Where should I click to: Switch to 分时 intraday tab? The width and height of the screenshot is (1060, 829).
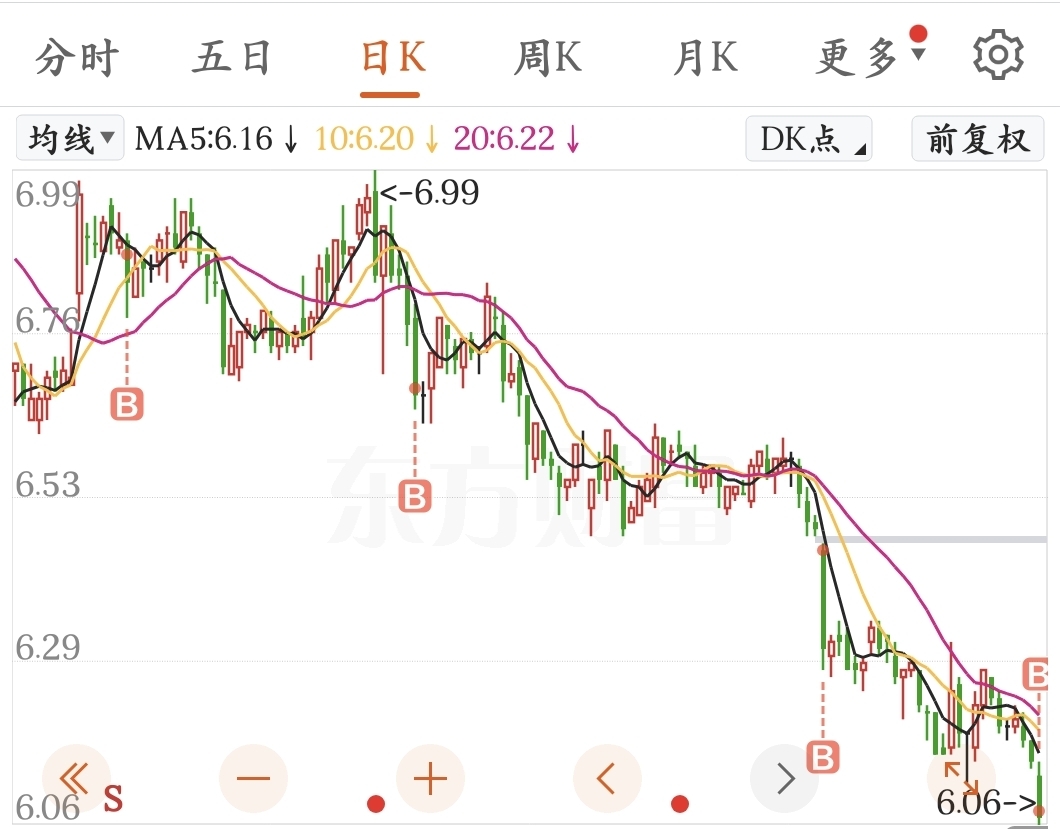(x=76, y=58)
